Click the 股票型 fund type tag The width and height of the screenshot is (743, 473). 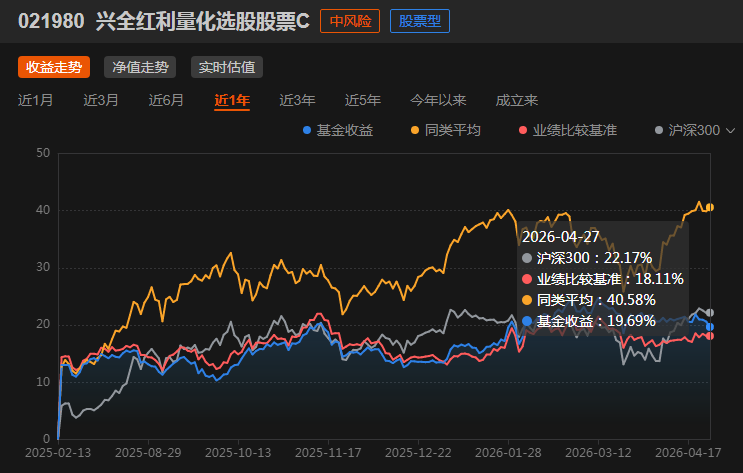420,21
